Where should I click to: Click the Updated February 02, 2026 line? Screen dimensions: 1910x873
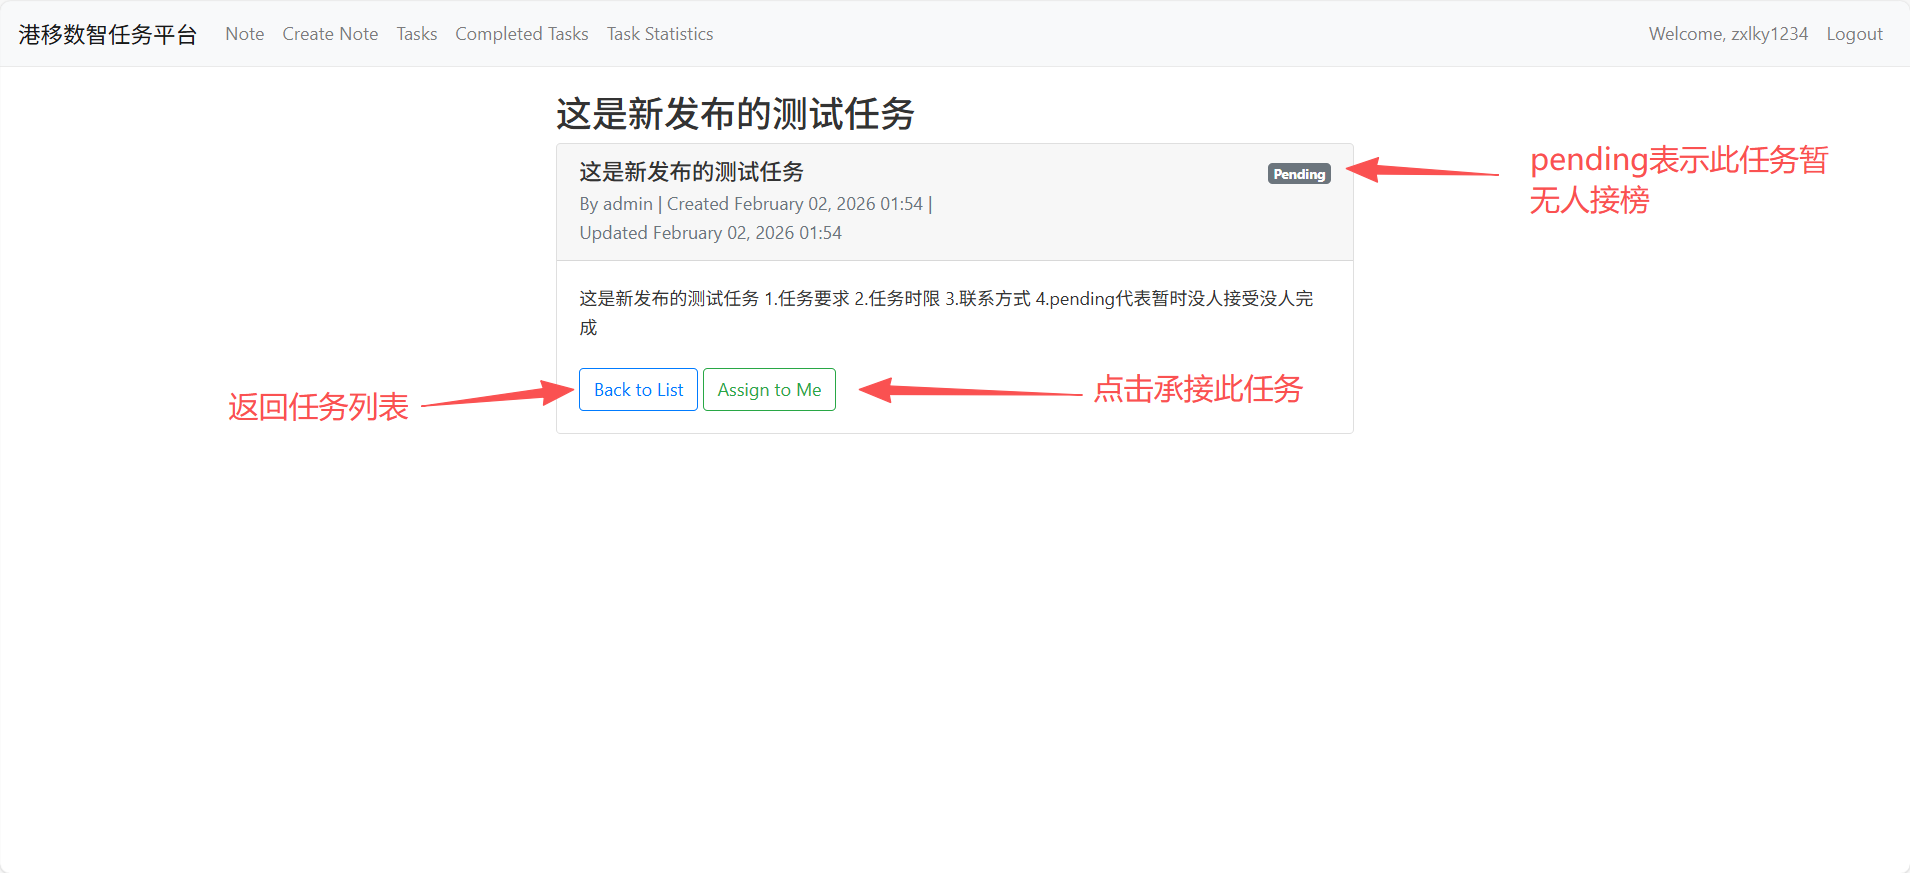tap(710, 233)
